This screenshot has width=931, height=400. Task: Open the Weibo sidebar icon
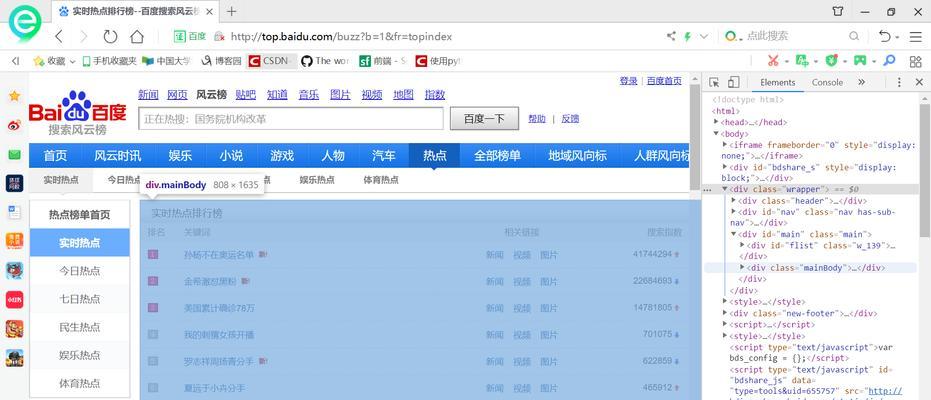click(x=14, y=125)
